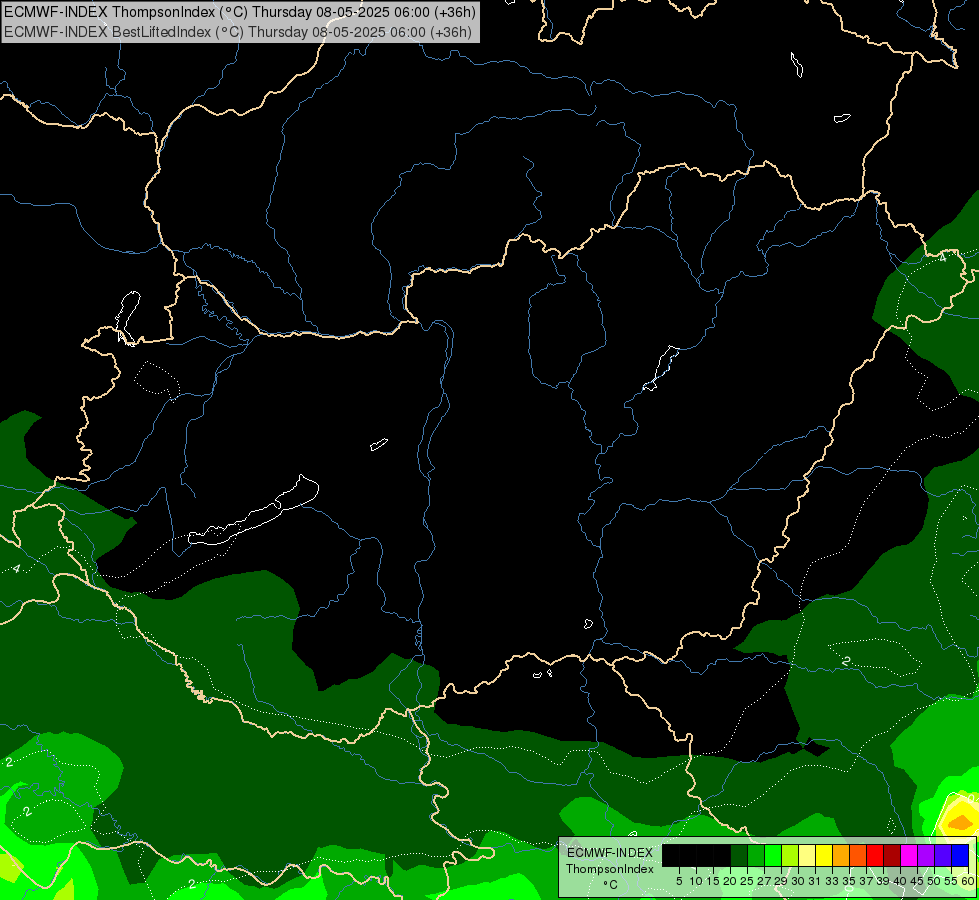
Task: Click the orange 33-35 legend swatch
Action: 840,856
